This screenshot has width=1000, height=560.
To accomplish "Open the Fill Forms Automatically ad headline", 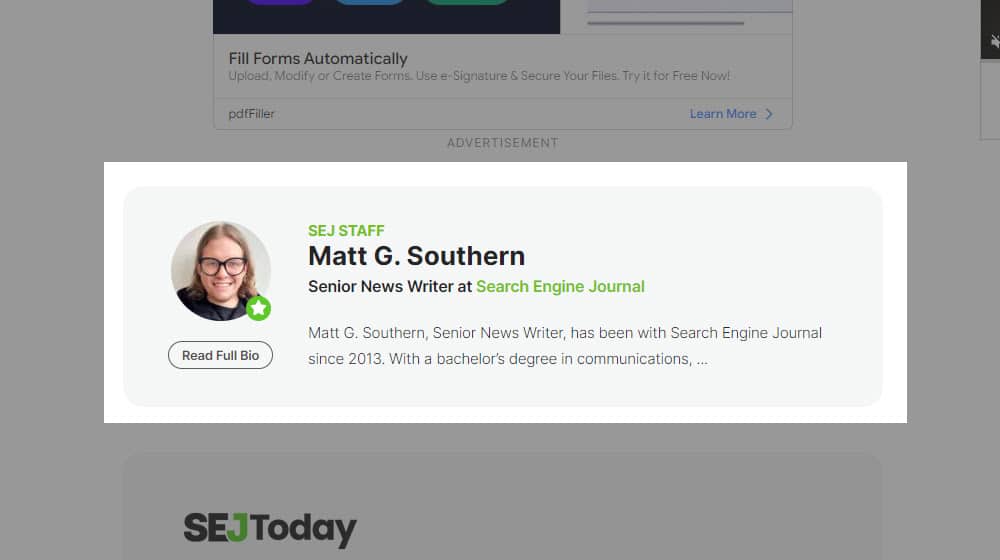I will pyautogui.click(x=318, y=59).
